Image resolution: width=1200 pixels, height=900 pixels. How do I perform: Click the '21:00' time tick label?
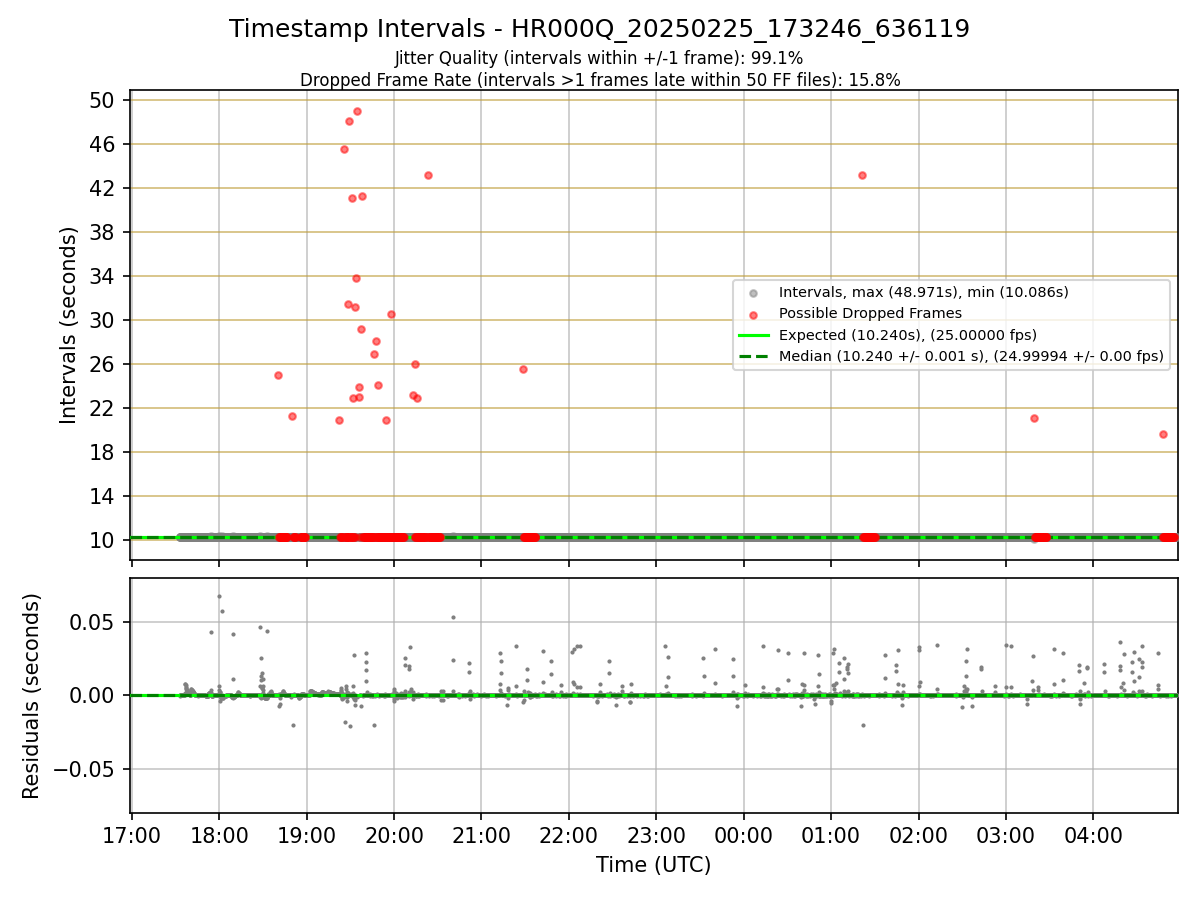pyautogui.click(x=481, y=834)
